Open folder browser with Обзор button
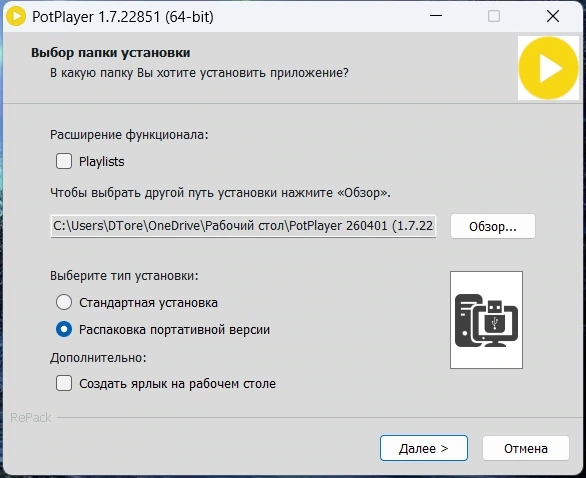This screenshot has width=586, height=478. pyautogui.click(x=493, y=226)
